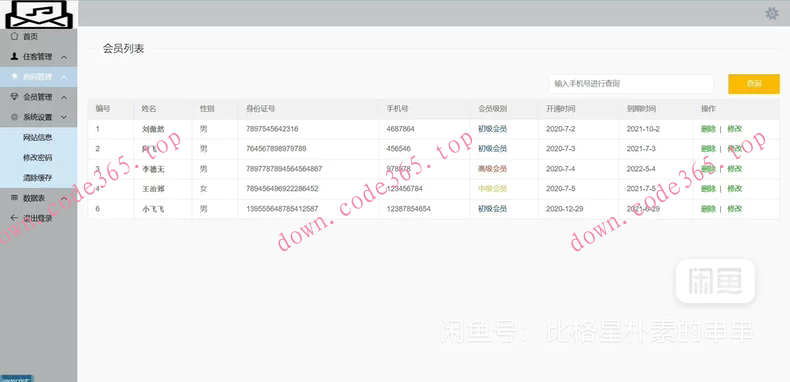Expand the 房间管理 chevron

pos(64,77)
